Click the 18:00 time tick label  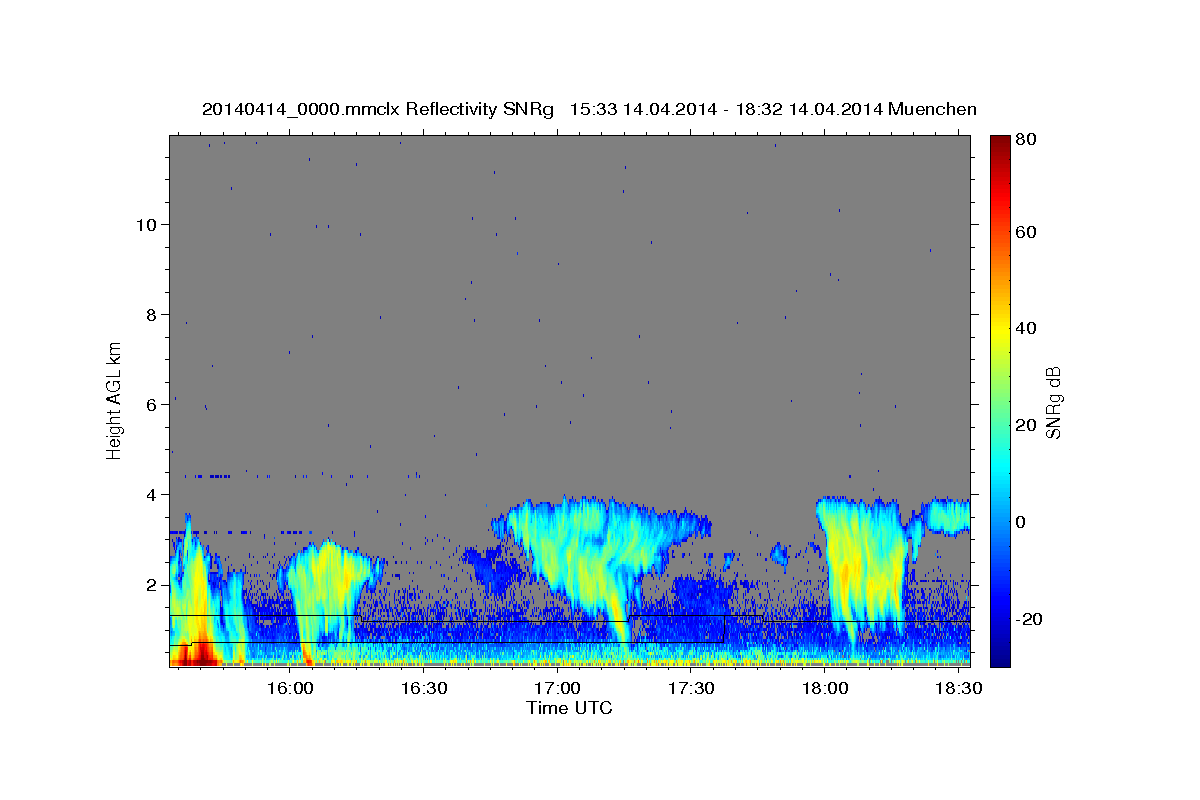coord(824,688)
